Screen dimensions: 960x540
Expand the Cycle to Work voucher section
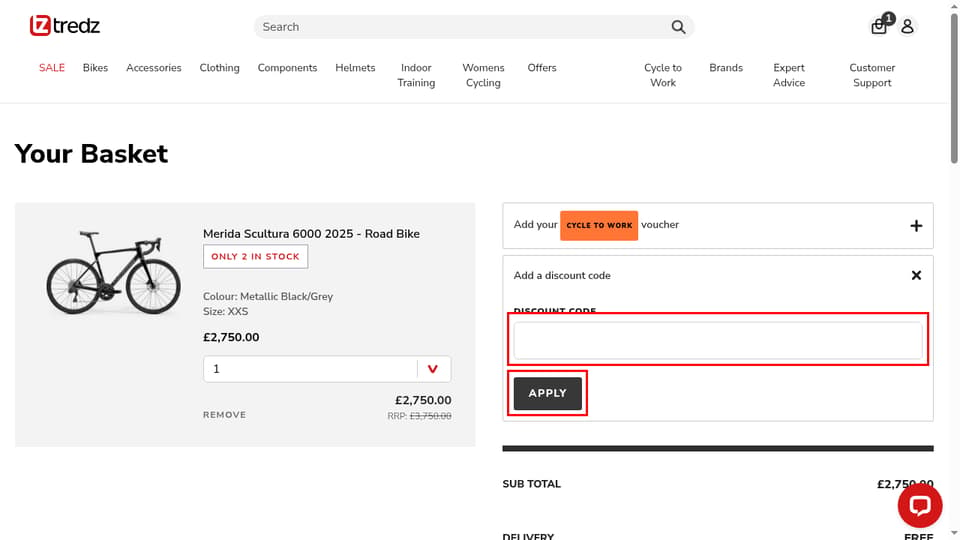tap(916, 226)
